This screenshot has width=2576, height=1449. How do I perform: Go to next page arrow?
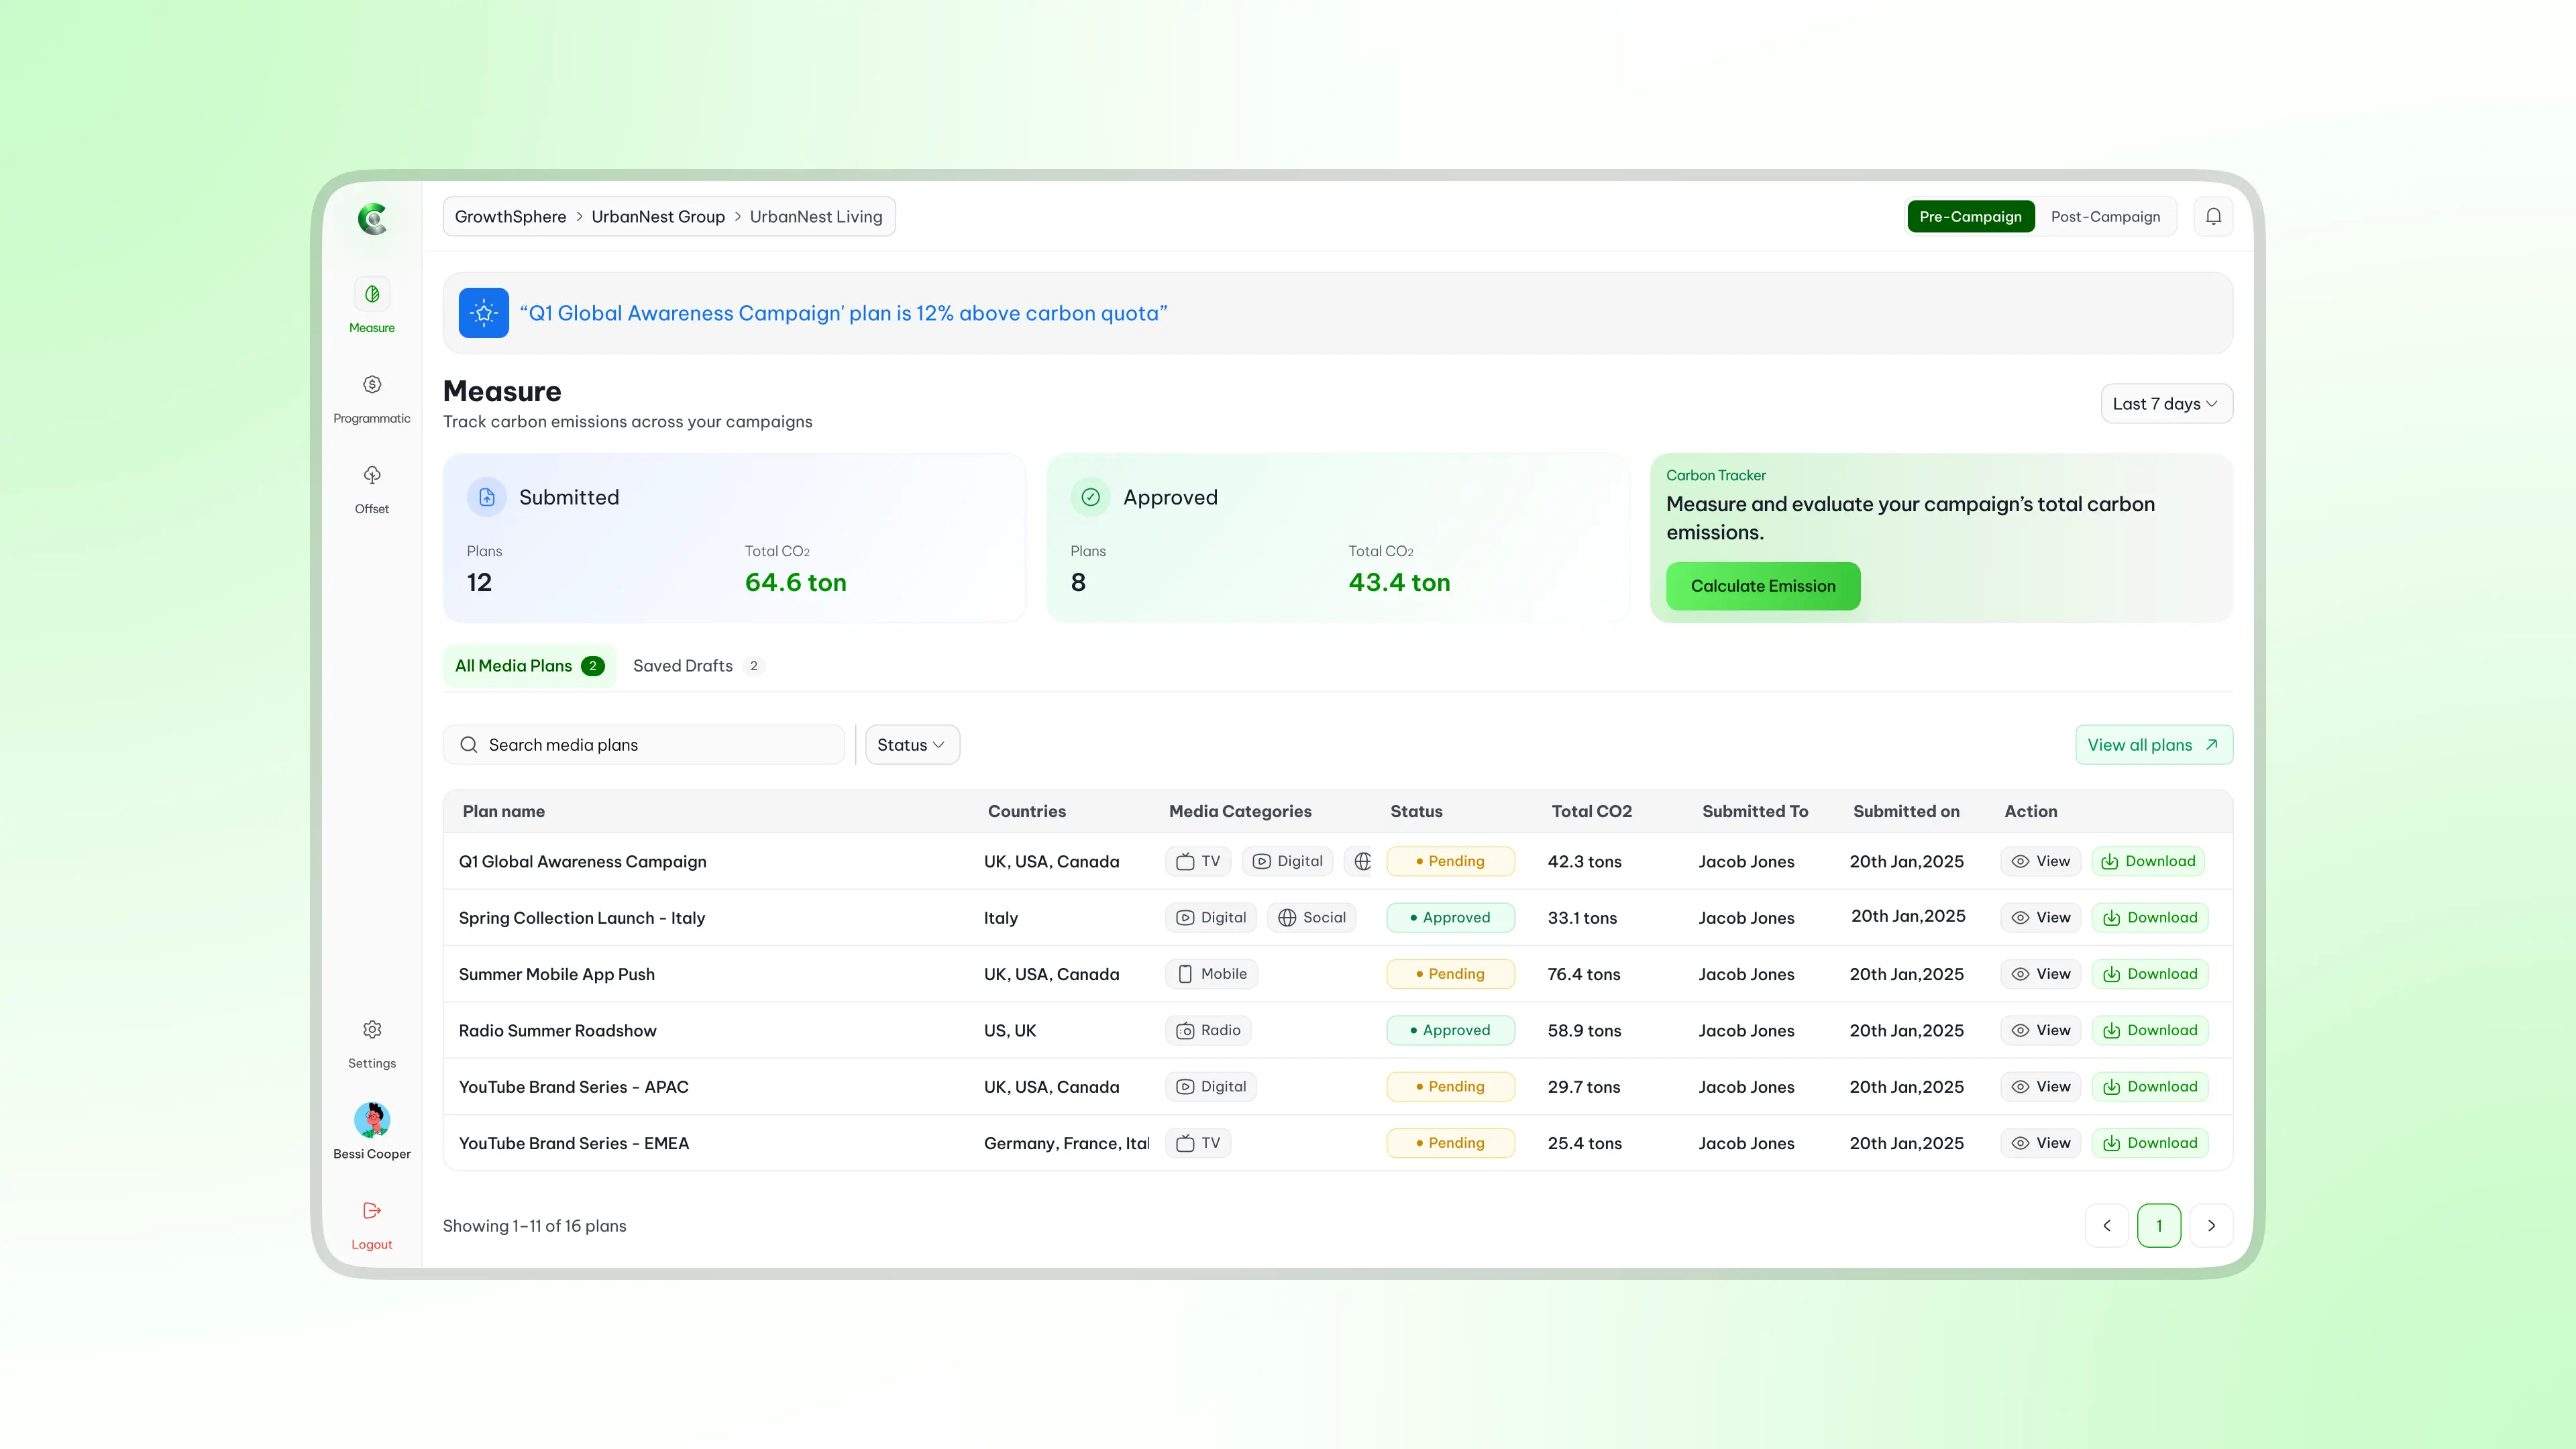(2211, 1226)
